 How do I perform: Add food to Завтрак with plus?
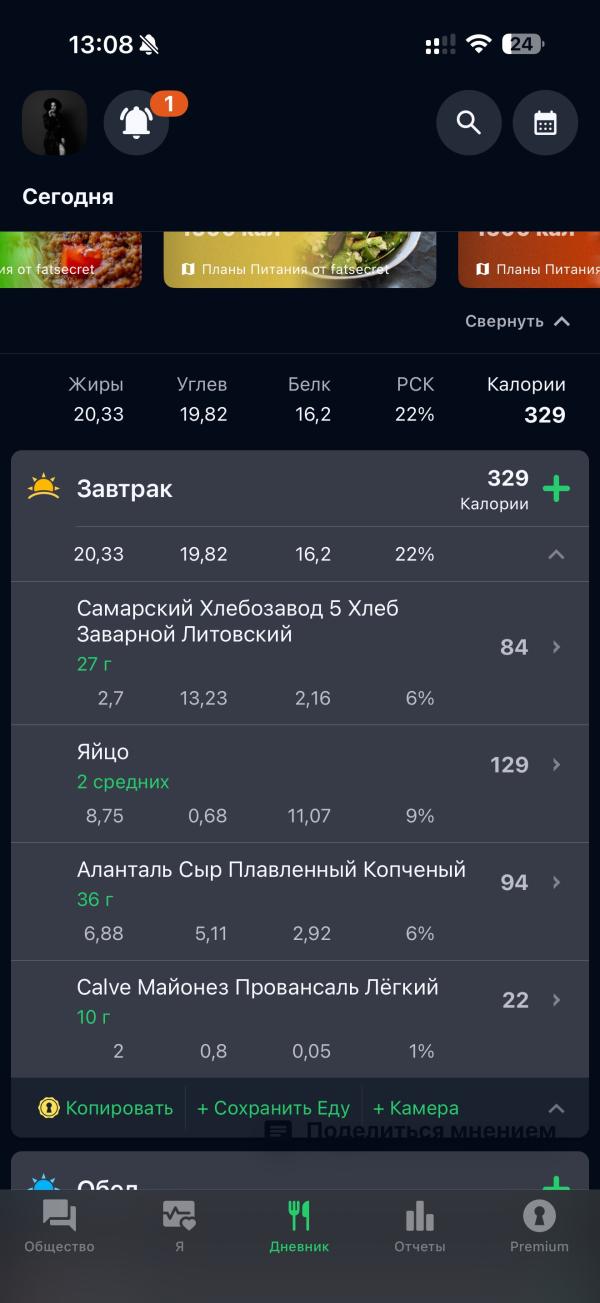(556, 489)
